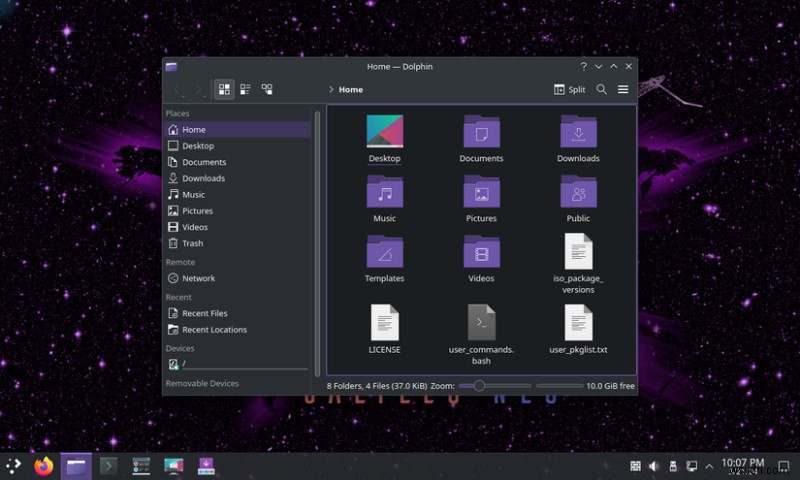Open Recent Files entry

pos(238,313)
